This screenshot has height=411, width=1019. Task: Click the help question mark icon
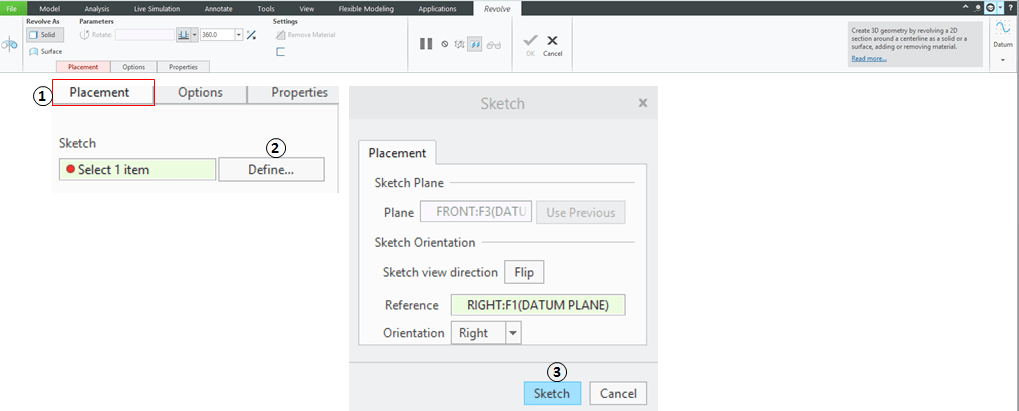[1011, 7]
